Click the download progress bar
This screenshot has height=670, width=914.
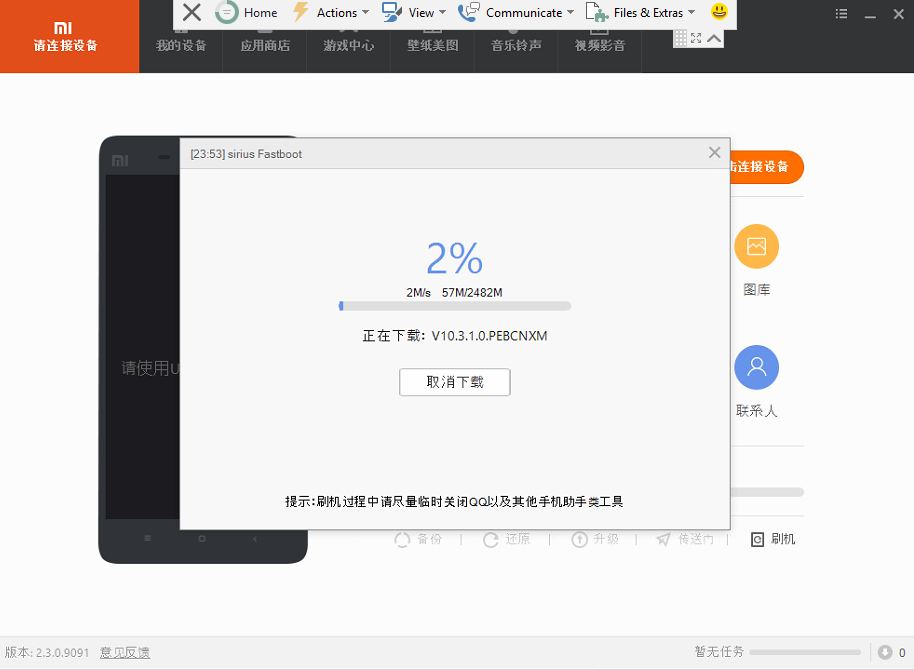tap(455, 306)
